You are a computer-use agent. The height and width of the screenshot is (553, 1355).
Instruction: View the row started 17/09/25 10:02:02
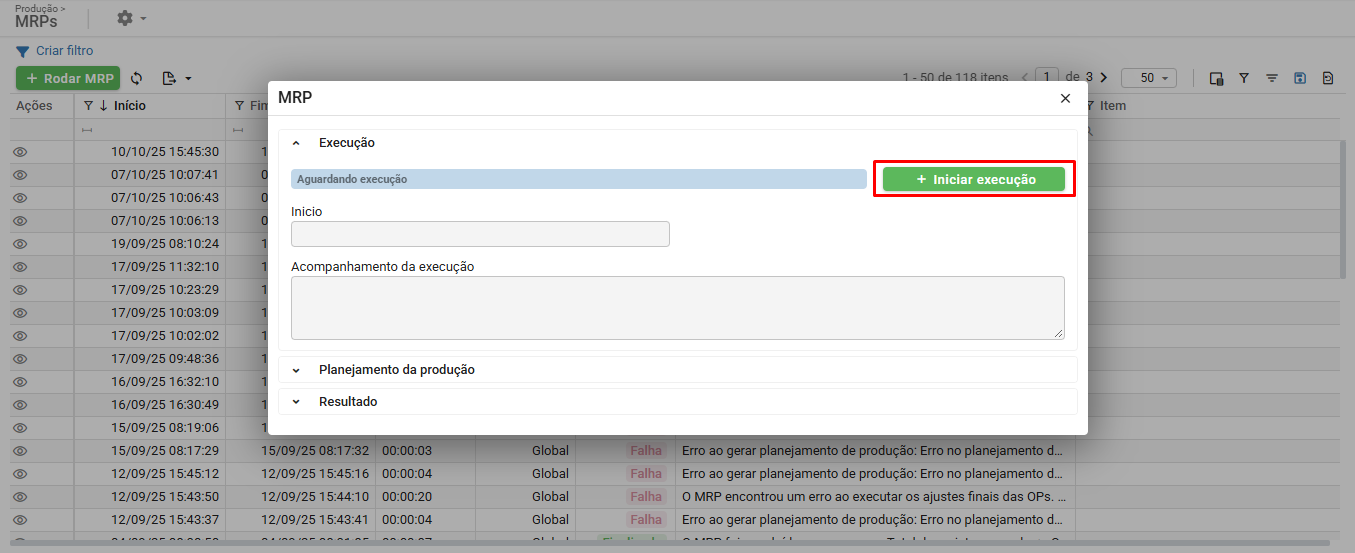click(20, 336)
